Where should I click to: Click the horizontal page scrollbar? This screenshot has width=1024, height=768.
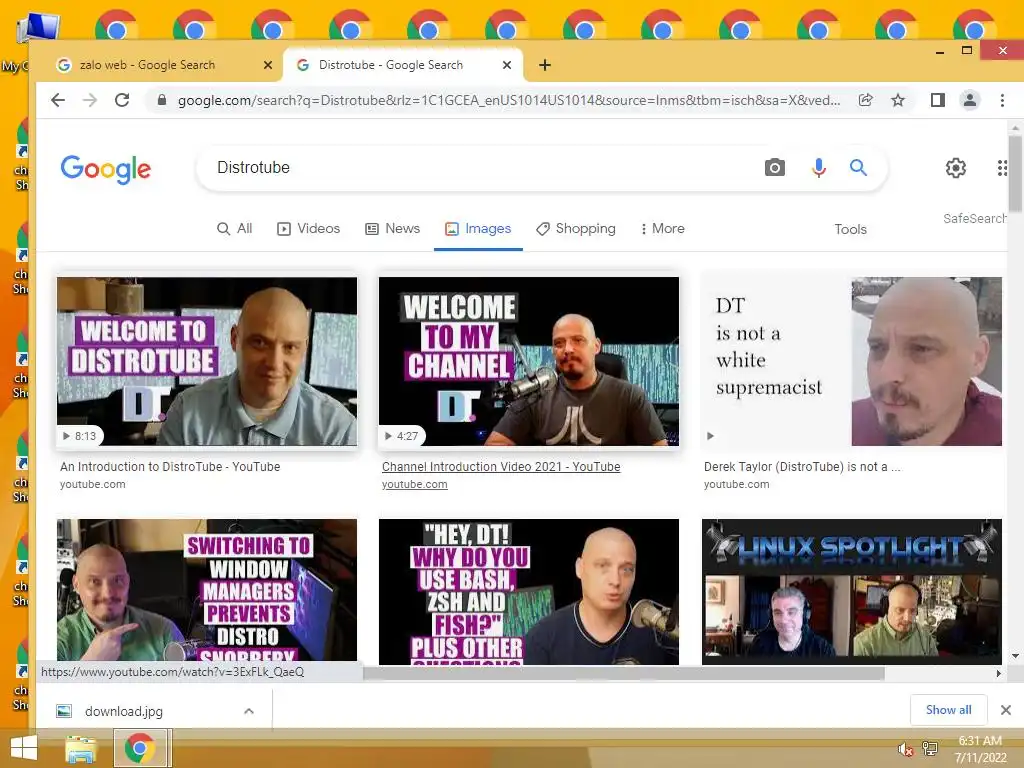(624, 673)
